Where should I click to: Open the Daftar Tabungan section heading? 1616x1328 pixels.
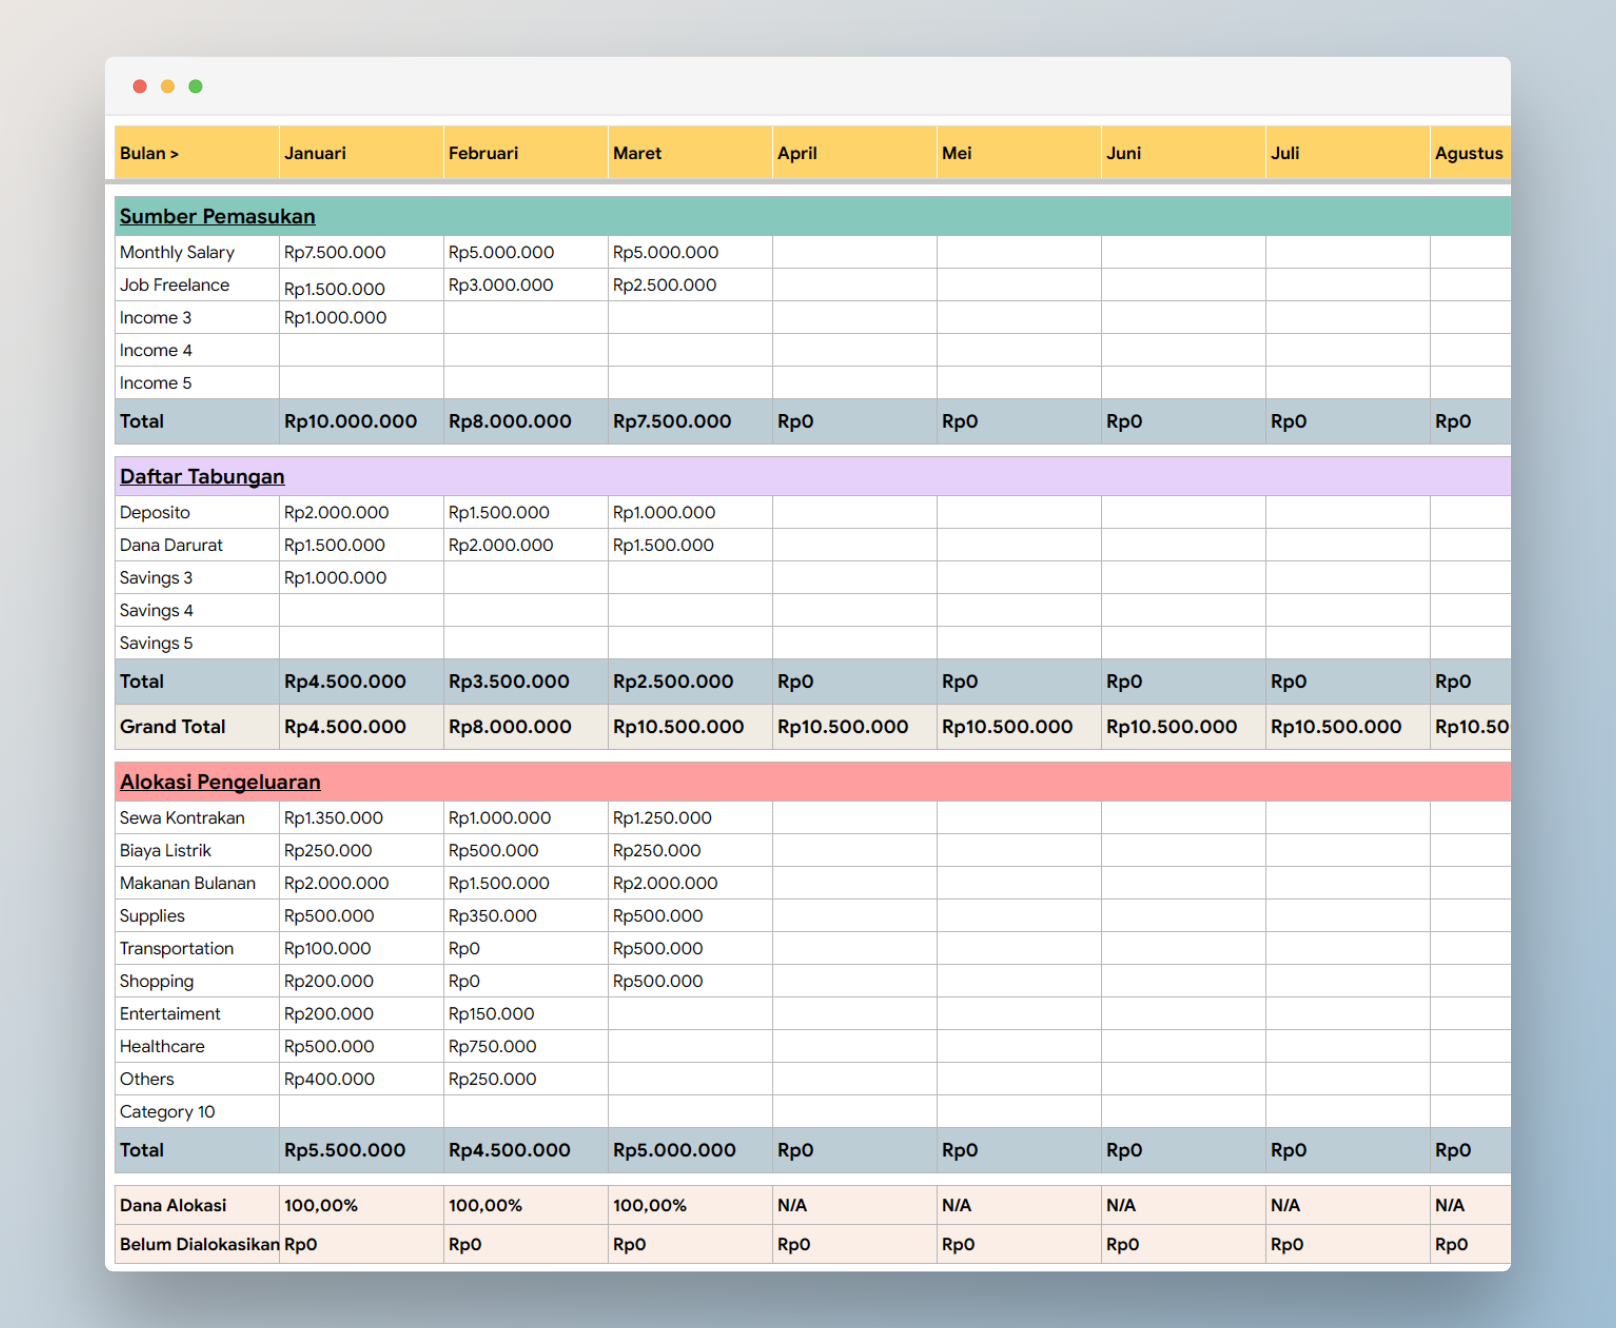[x=202, y=477]
